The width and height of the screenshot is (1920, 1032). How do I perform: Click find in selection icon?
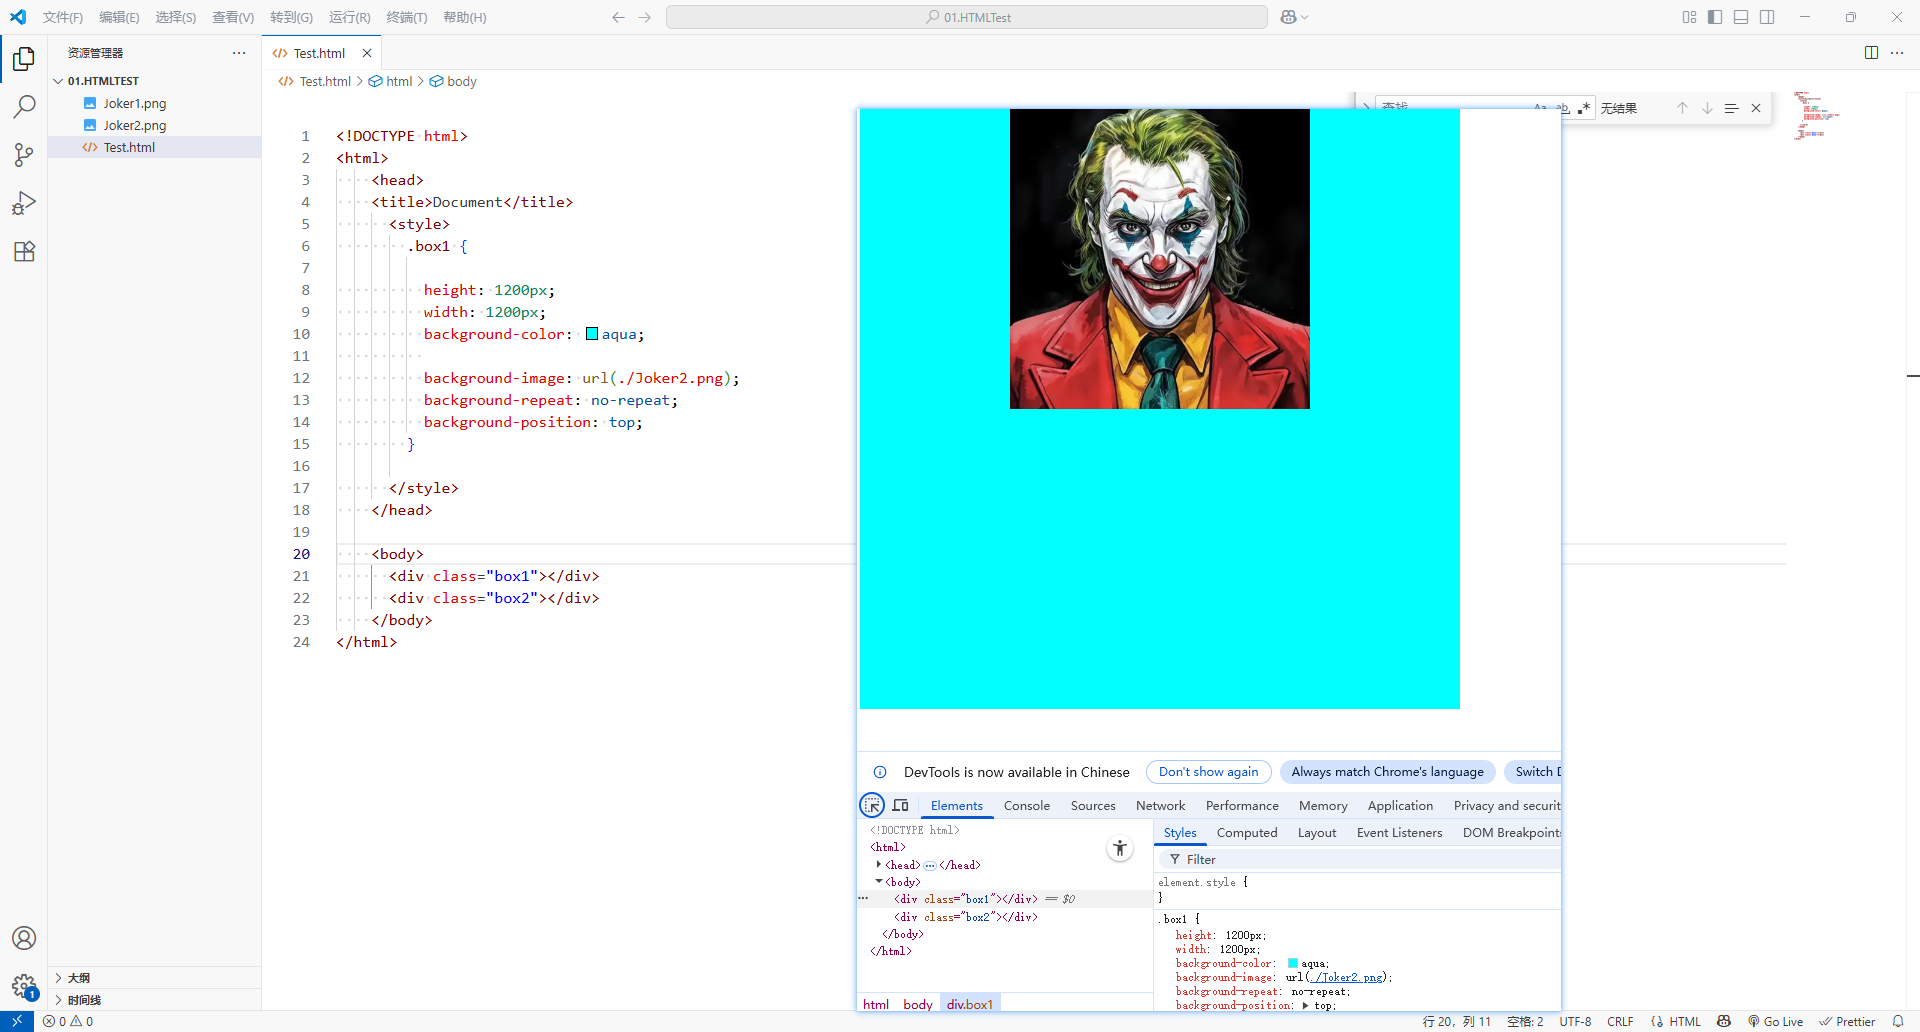tap(1731, 108)
